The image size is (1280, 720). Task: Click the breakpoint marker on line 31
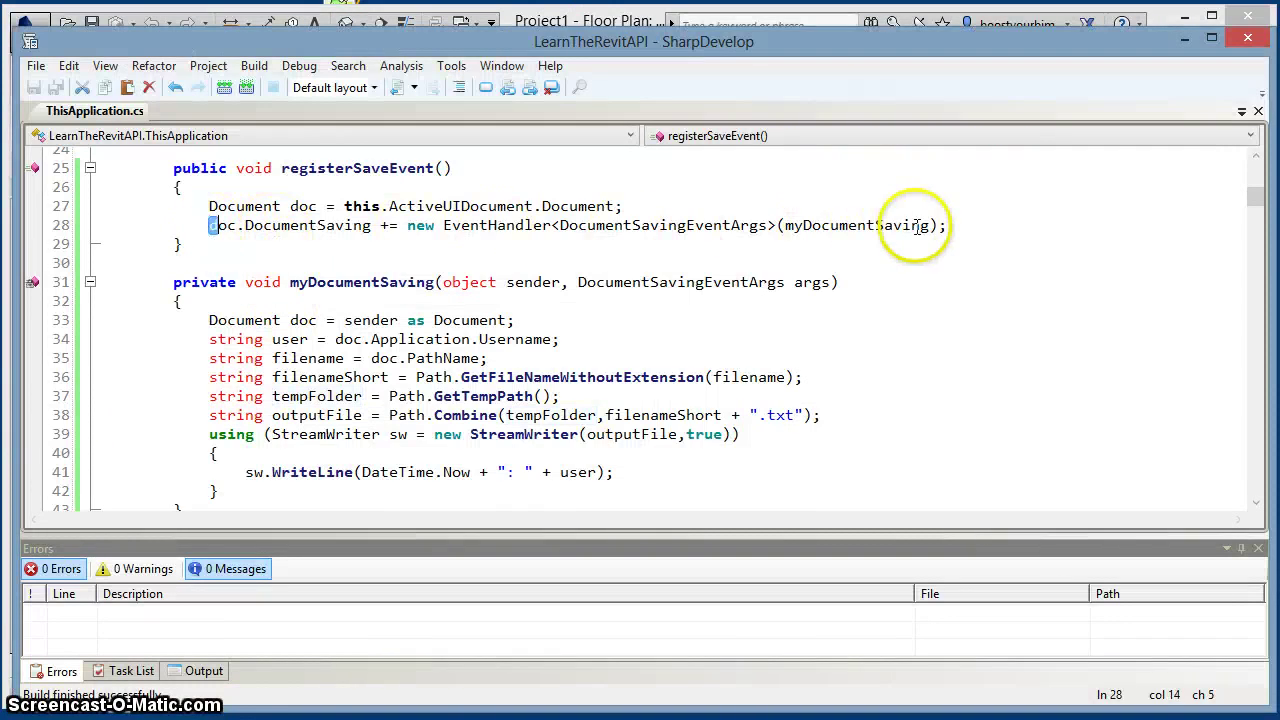click(33, 282)
